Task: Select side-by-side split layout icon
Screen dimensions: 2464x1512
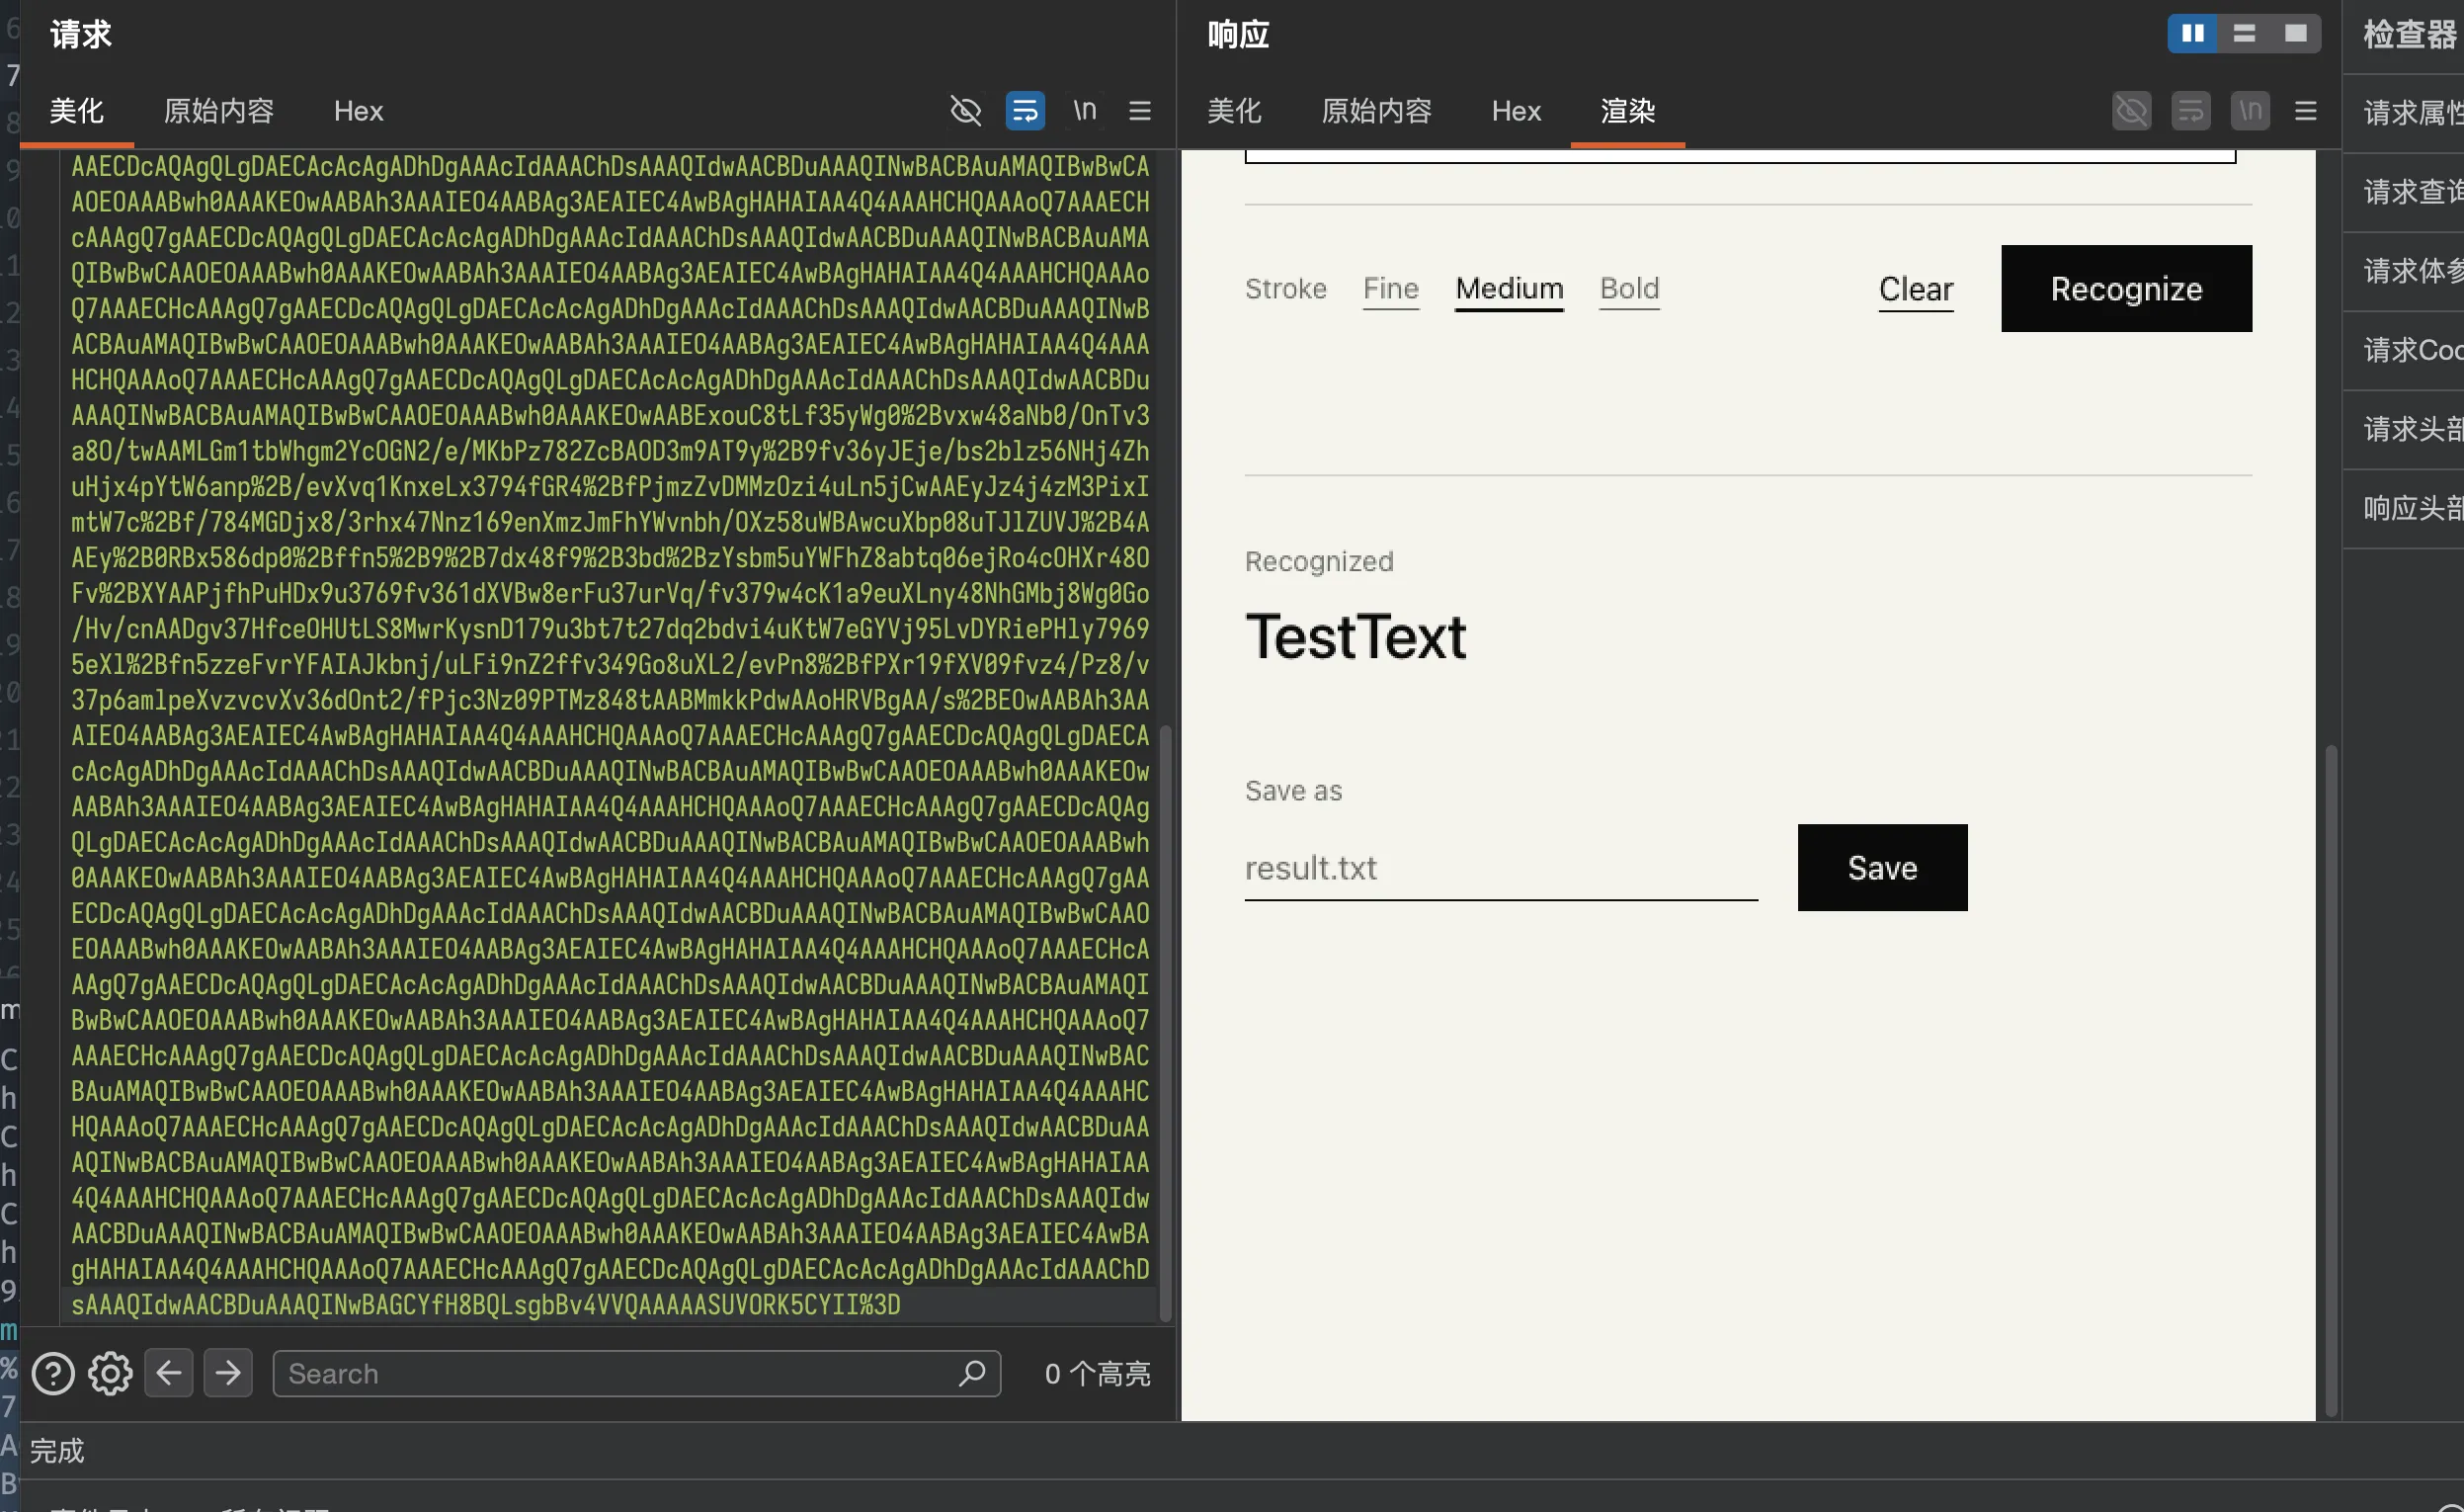Action: 2192,33
